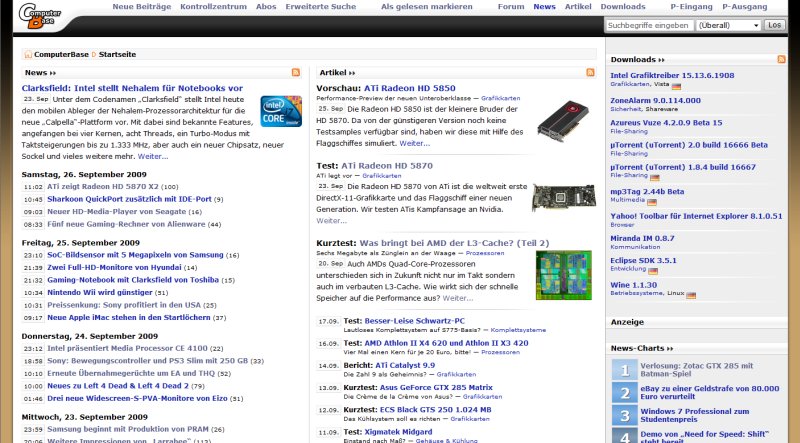
Task: Open the News RSS feed icon
Action: pos(296,72)
